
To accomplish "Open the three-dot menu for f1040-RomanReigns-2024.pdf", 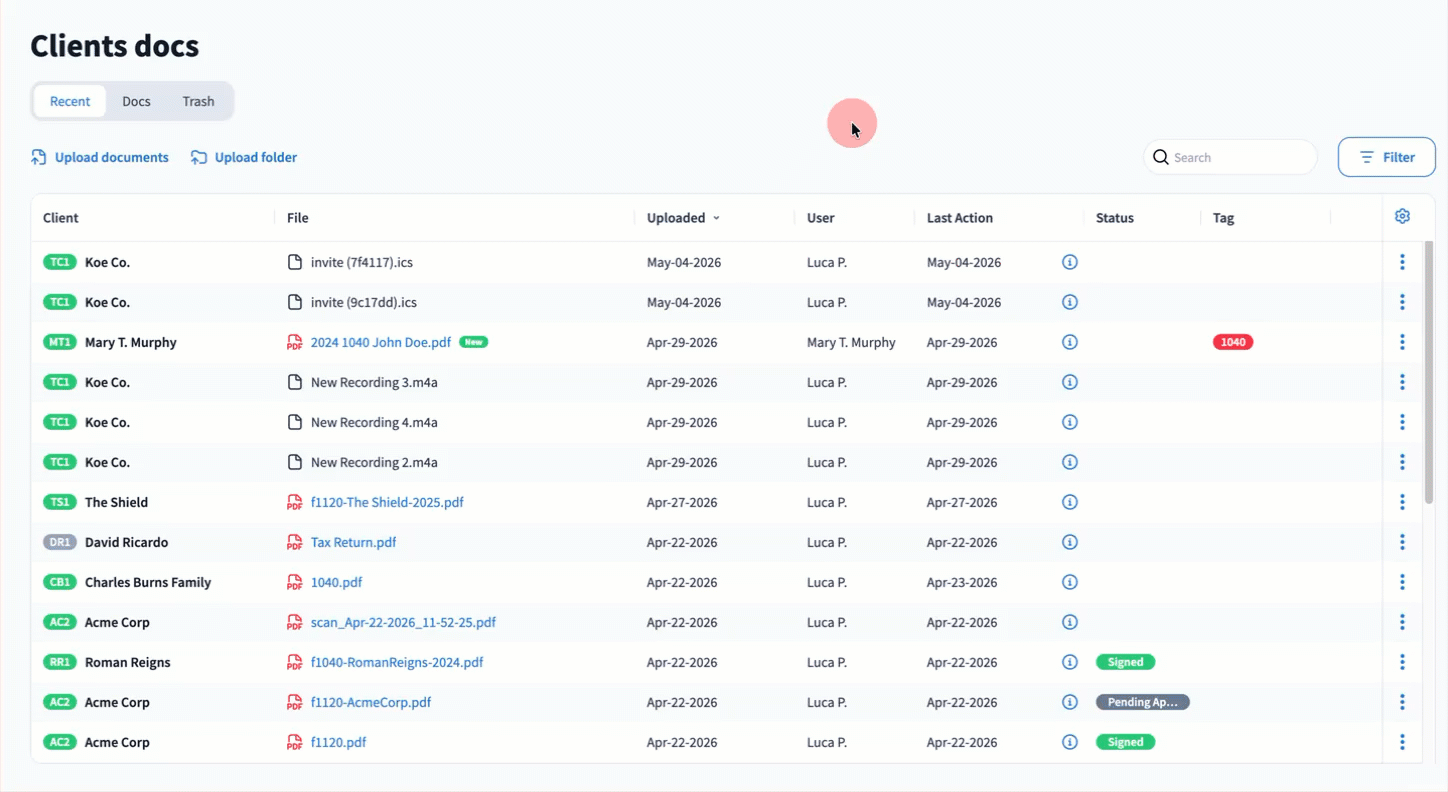I will 1402,662.
